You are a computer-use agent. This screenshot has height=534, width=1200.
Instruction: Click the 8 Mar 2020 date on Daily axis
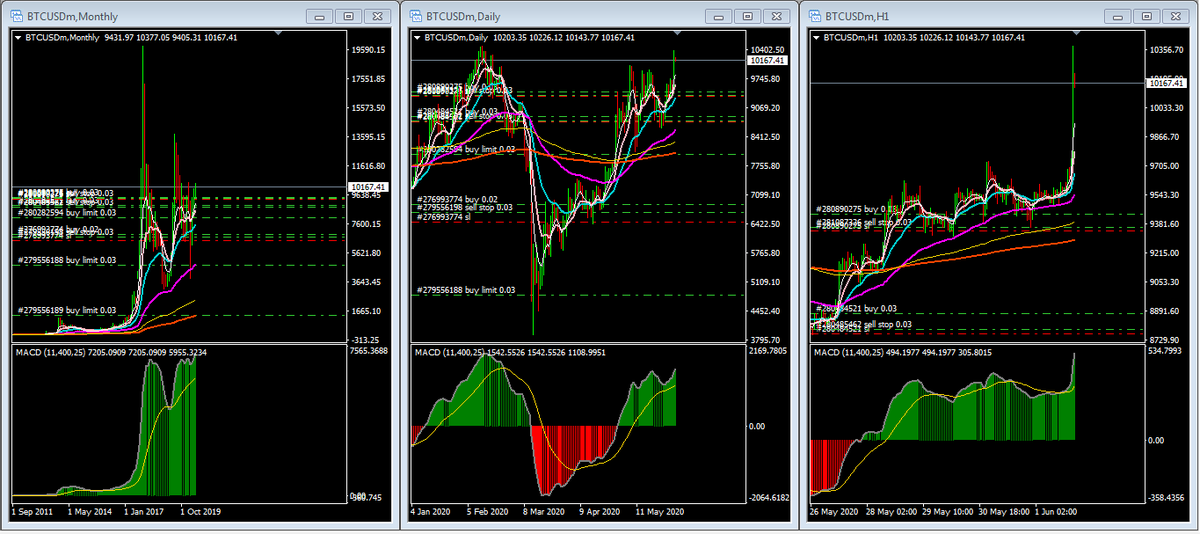pos(546,510)
